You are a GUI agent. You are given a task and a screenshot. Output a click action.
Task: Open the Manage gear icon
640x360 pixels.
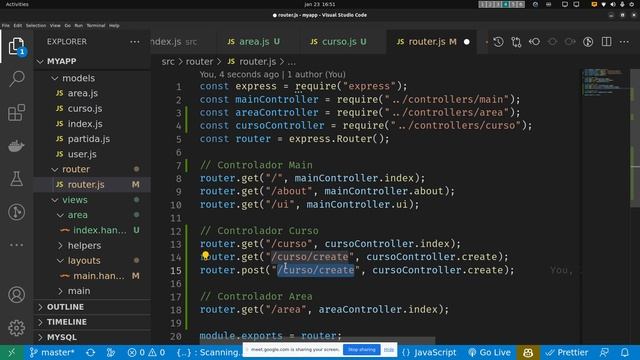16,328
